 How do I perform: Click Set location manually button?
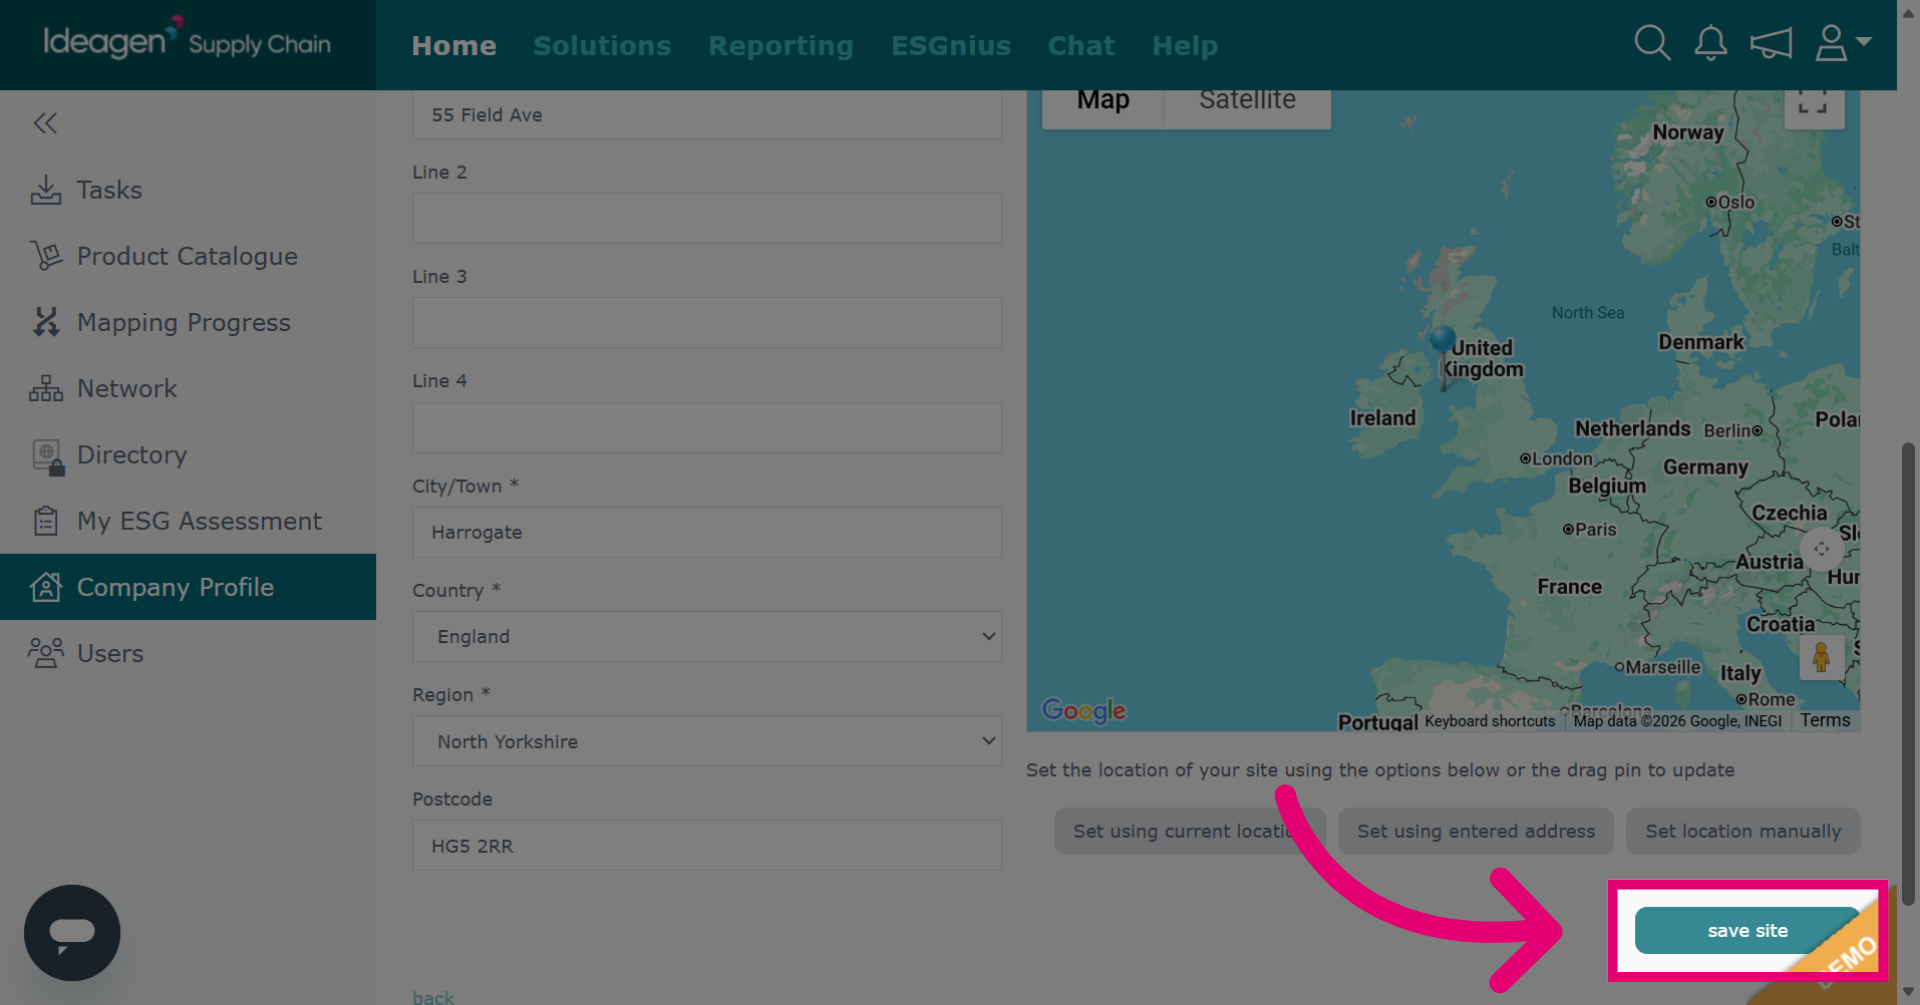pos(1743,831)
